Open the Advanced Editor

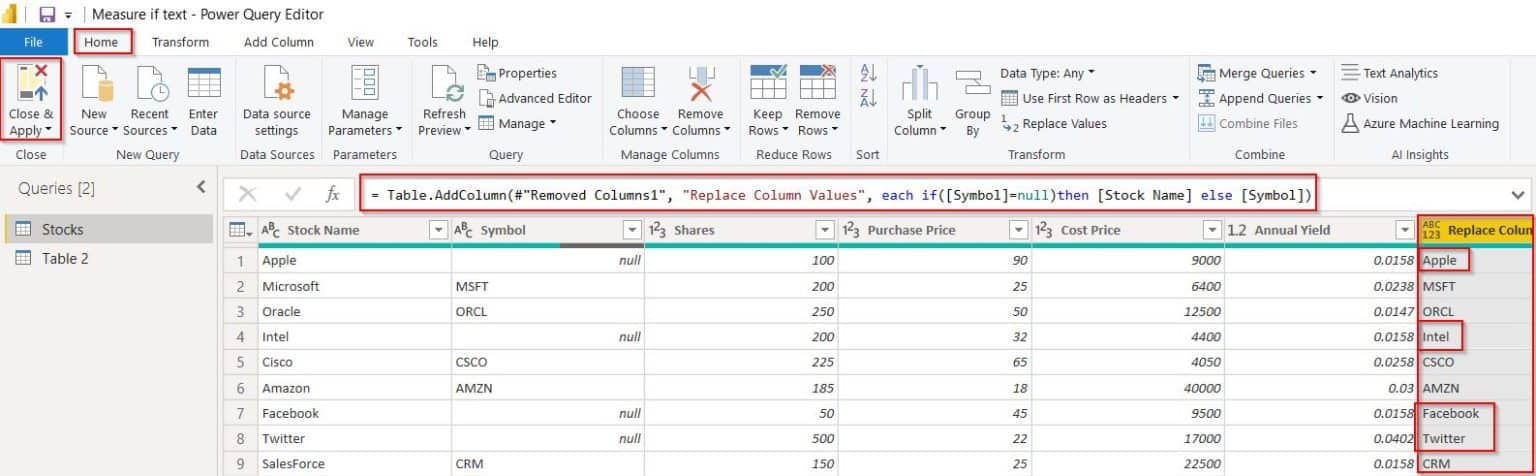pos(535,98)
